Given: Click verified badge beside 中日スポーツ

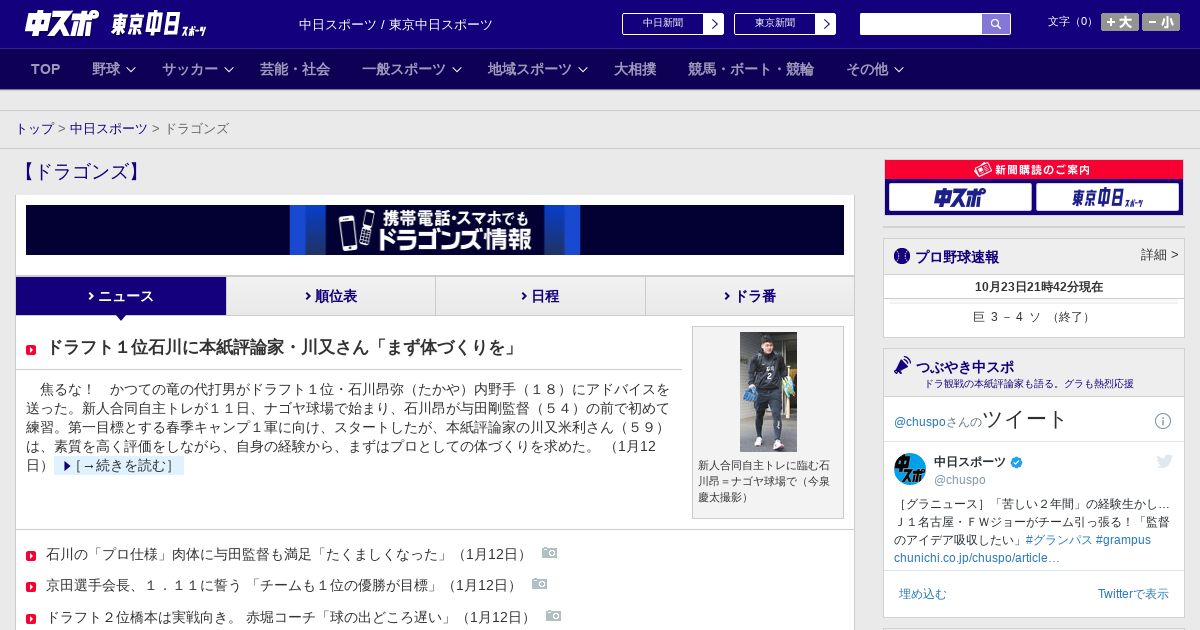Looking at the screenshot, I should [x=1017, y=462].
